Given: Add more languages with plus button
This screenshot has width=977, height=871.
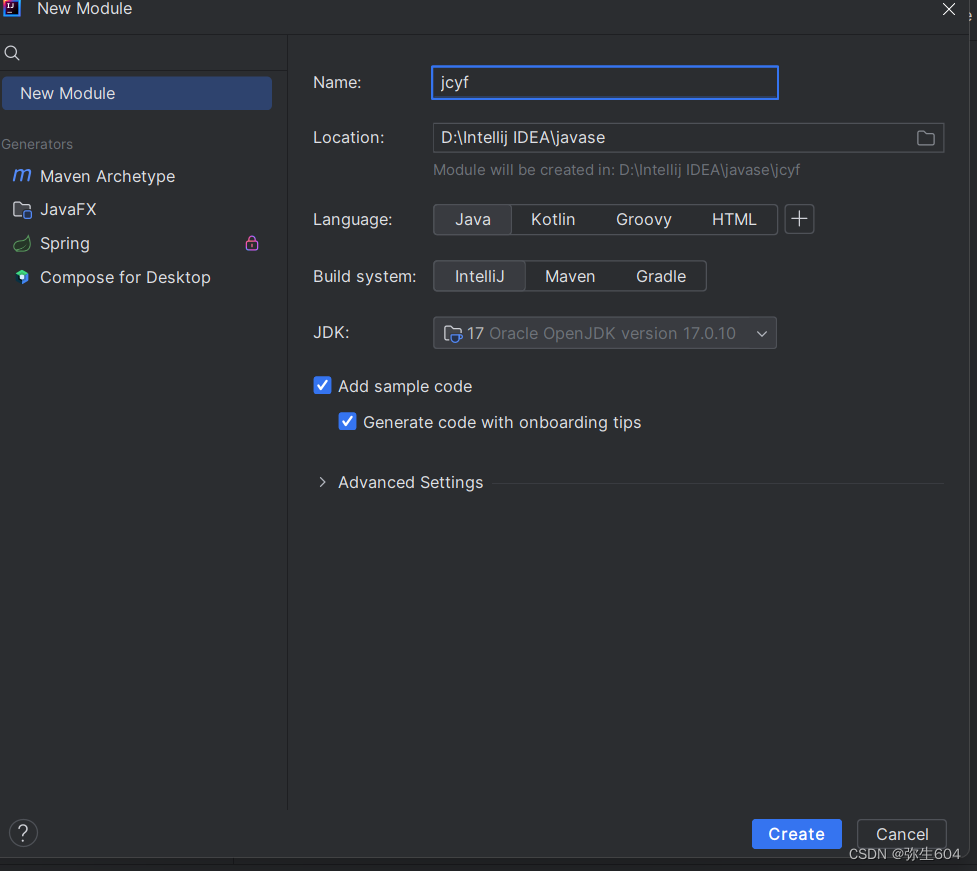Looking at the screenshot, I should (799, 219).
